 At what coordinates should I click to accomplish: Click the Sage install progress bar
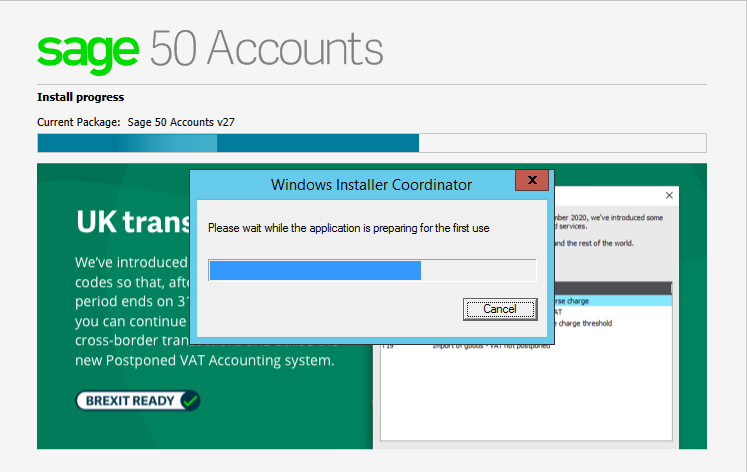(372, 143)
